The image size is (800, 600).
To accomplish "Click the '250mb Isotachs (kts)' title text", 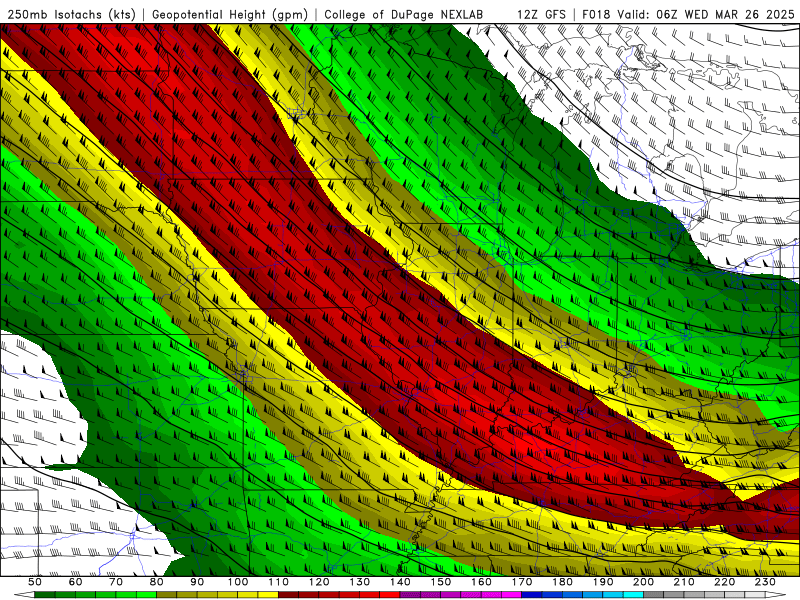I will [x=71, y=14].
